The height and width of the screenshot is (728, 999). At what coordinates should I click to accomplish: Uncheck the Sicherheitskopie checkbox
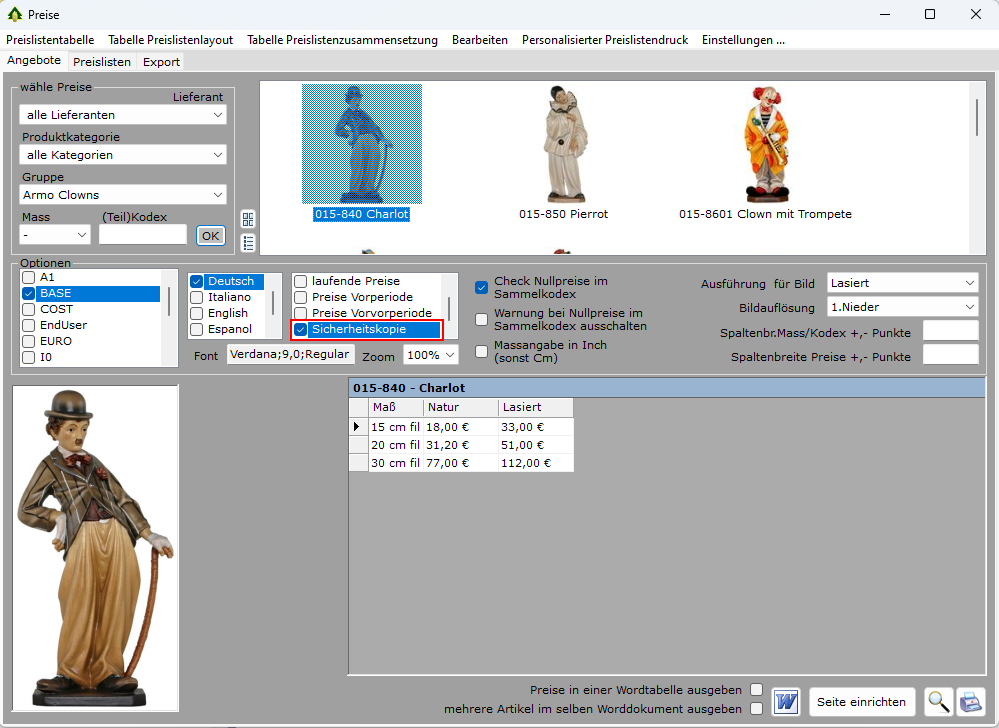coord(301,330)
